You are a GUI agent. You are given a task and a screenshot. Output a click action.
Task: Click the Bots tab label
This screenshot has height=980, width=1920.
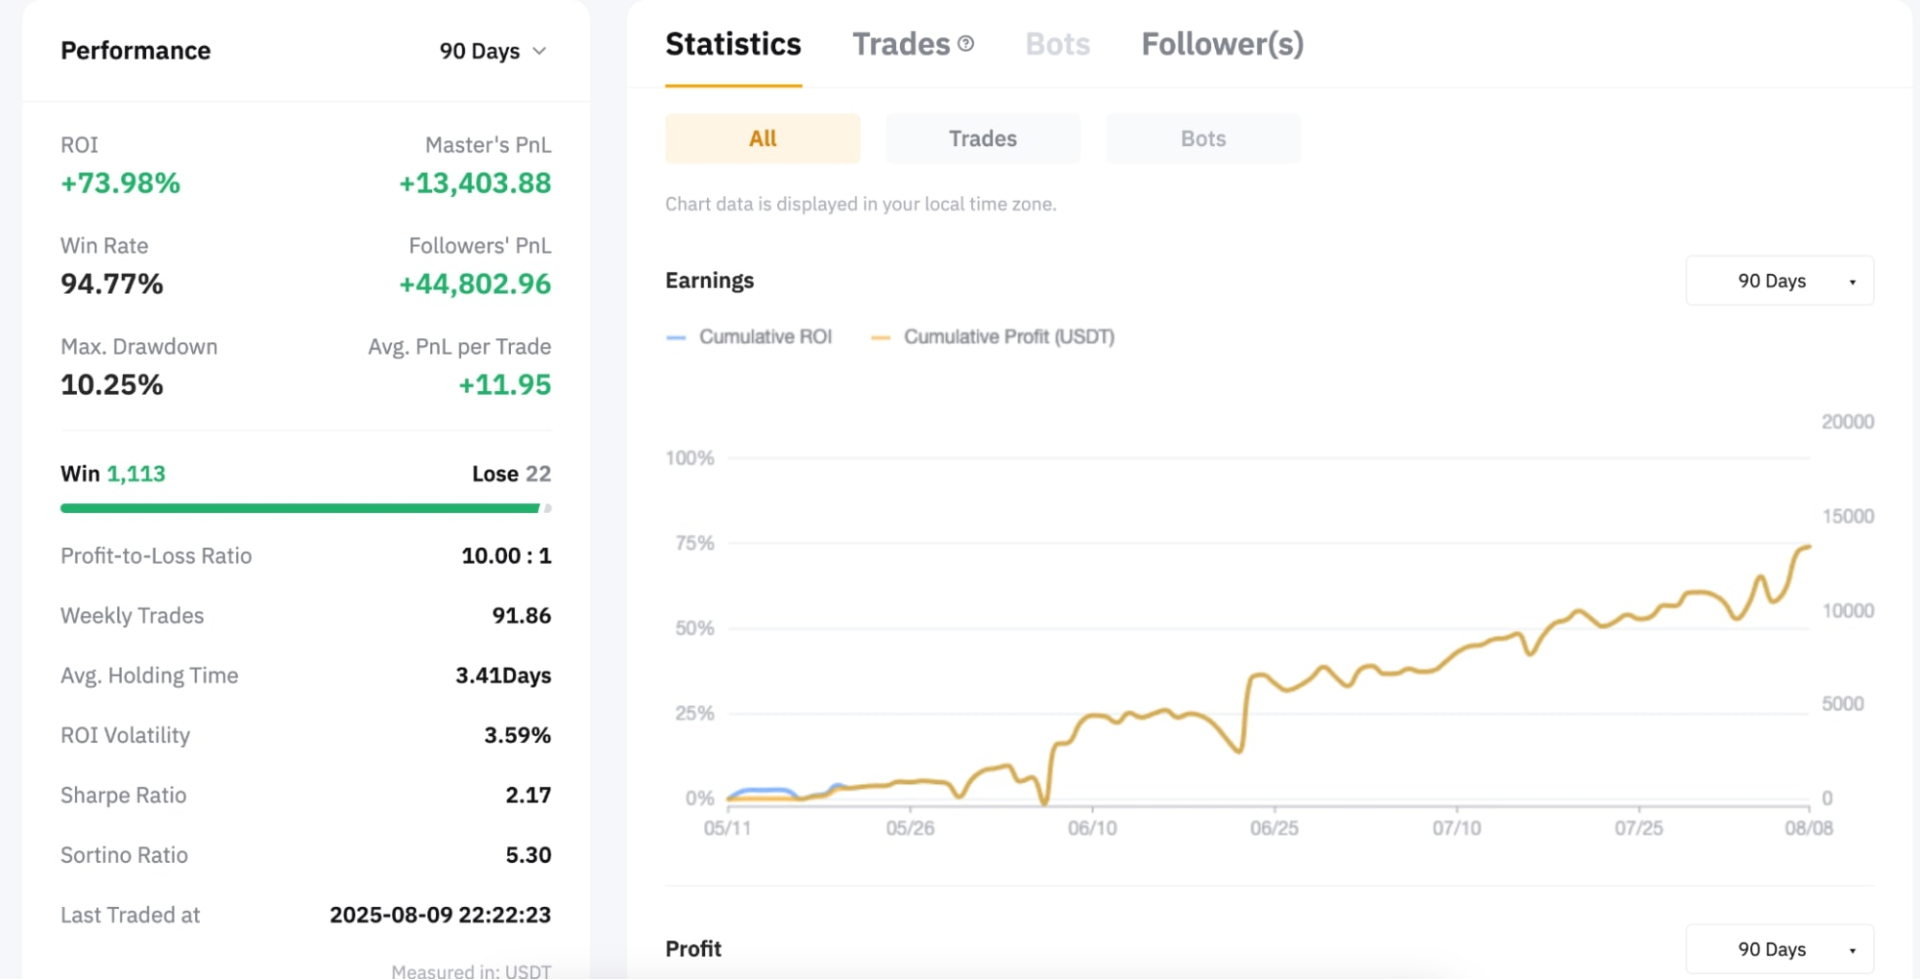pos(1057,43)
